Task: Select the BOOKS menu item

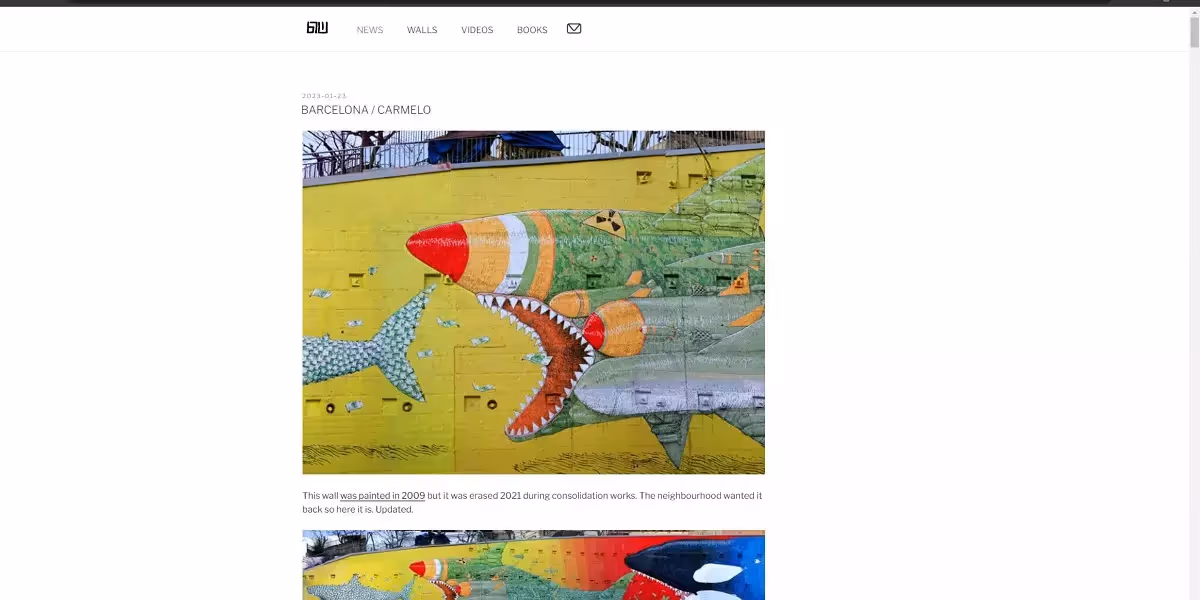Action: 532,30
